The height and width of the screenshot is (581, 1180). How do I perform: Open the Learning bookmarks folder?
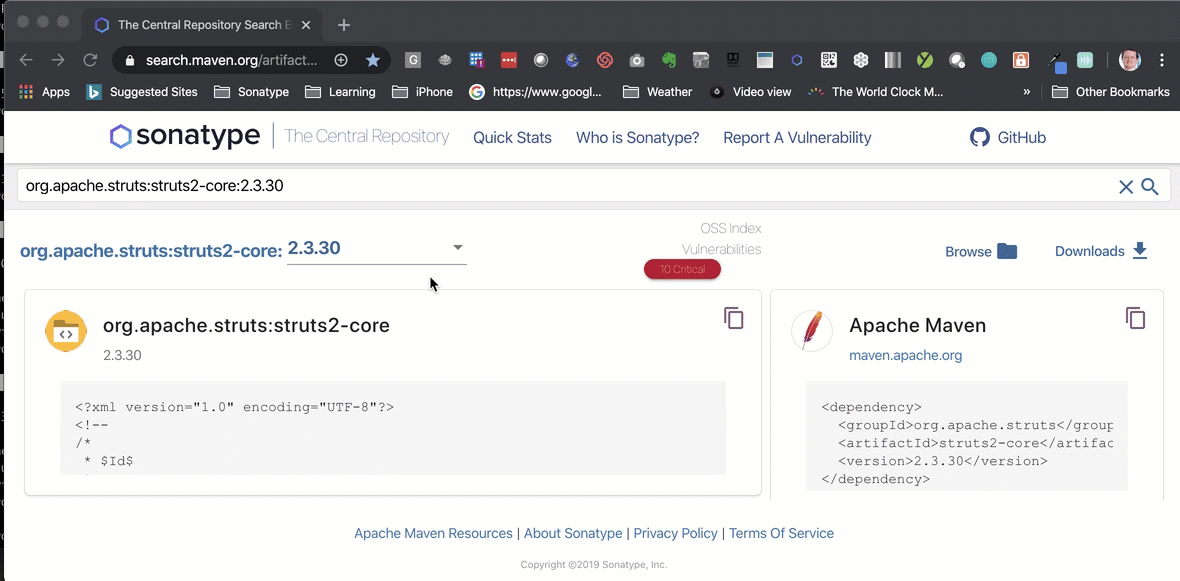(x=340, y=92)
